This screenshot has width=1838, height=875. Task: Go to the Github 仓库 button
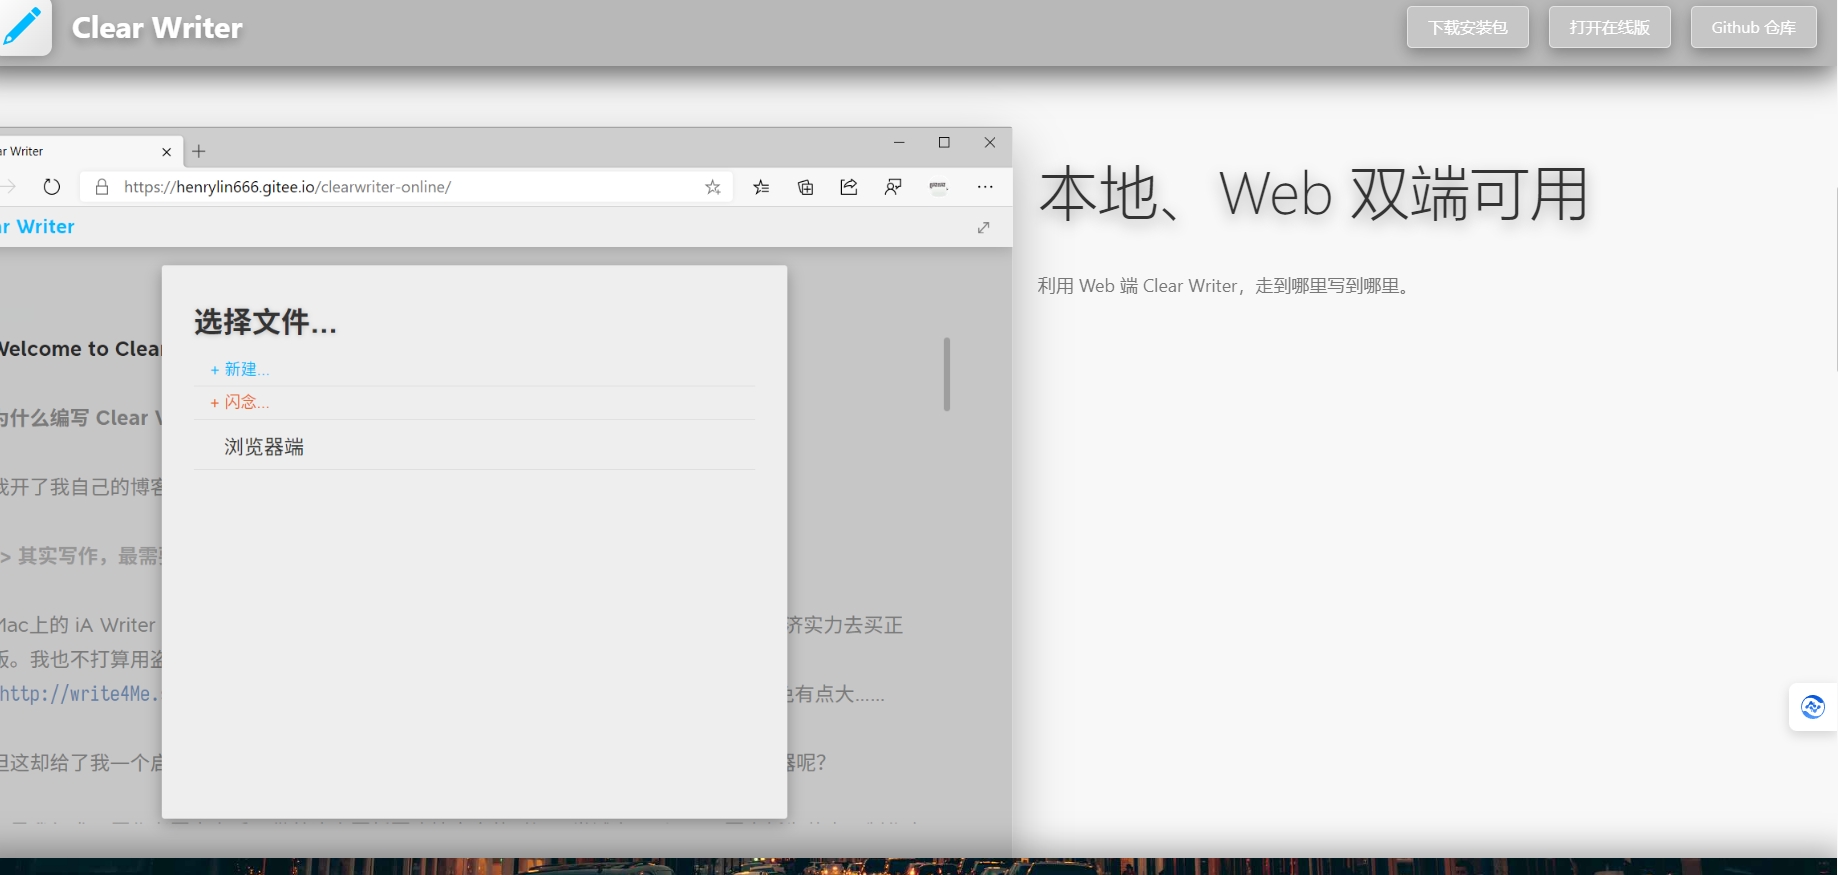click(1753, 27)
